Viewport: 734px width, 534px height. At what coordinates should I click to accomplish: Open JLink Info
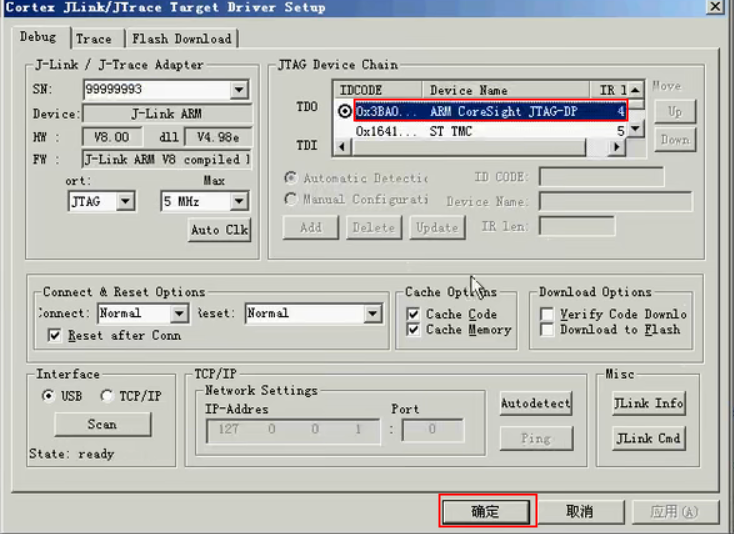tap(649, 403)
